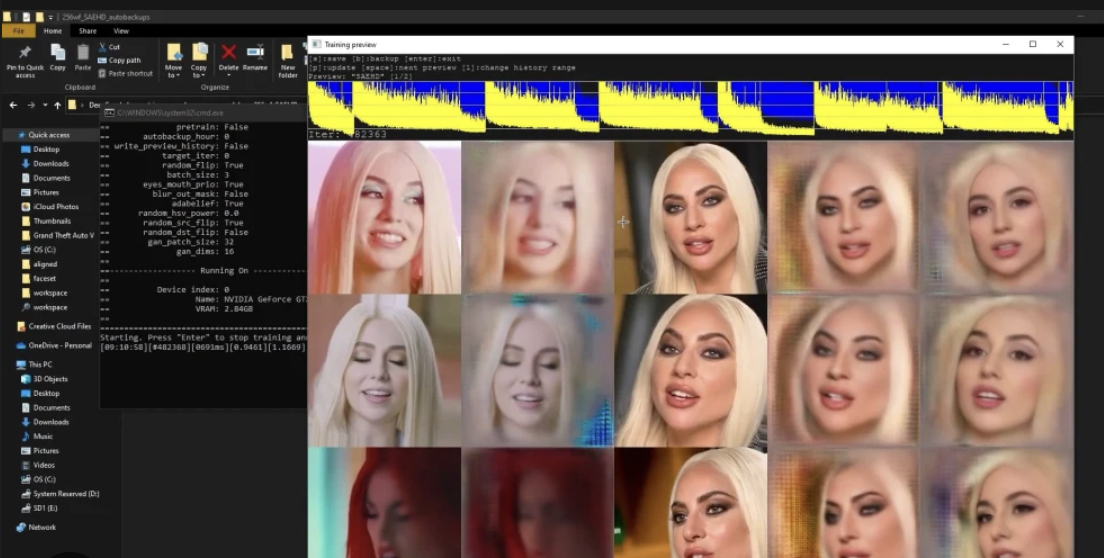Click the yellow and blue loss graph
Screen dimensions: 1104x558
pyautogui.click(x=690, y=107)
